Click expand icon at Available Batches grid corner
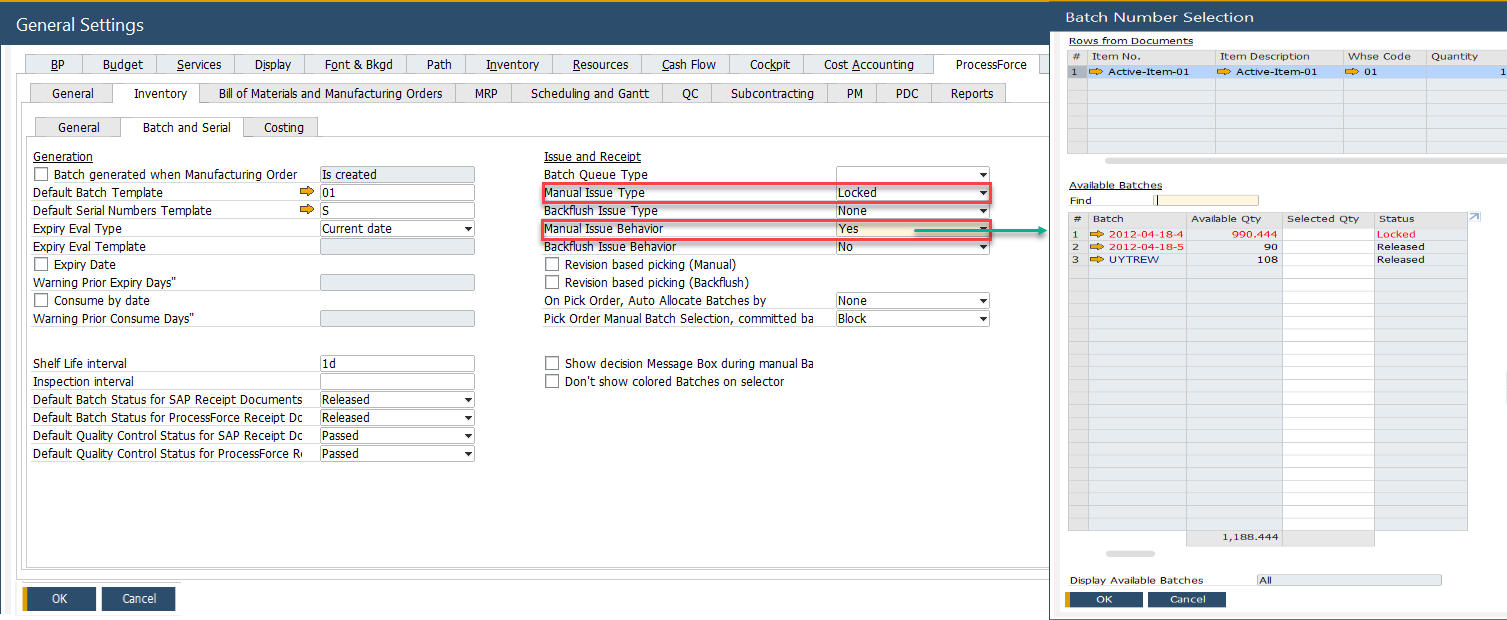The image size is (1507, 620). [x=1473, y=217]
